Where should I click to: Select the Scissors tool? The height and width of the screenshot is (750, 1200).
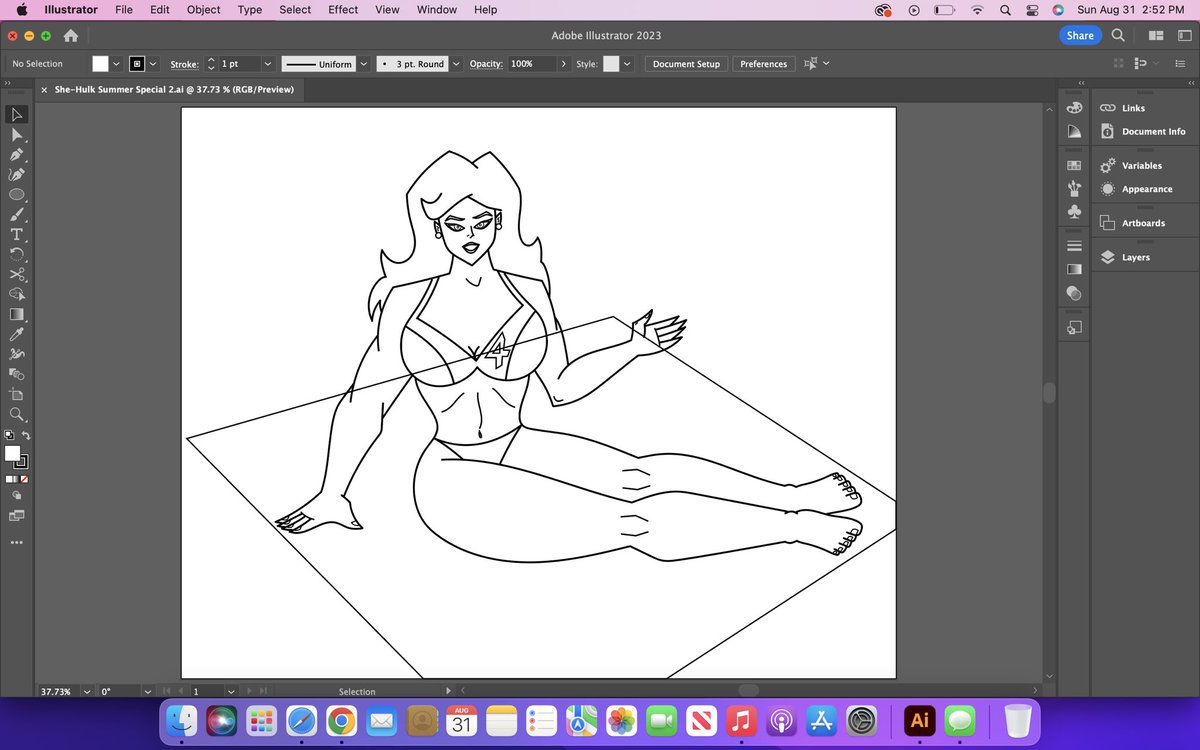click(x=16, y=274)
